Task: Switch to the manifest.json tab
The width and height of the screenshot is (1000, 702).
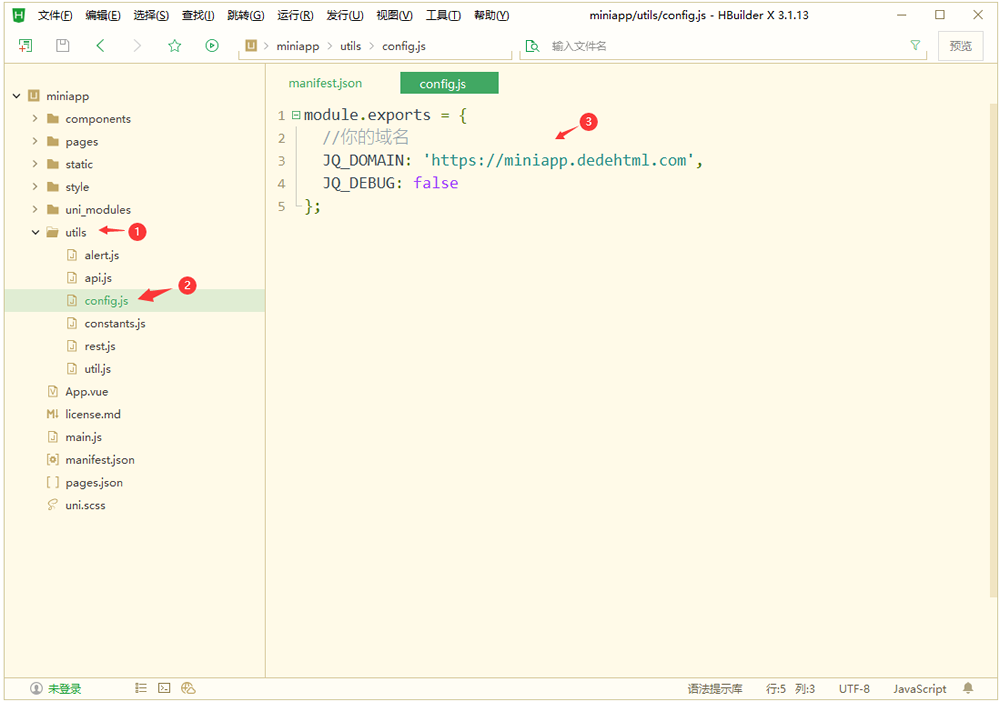Action: pos(325,84)
